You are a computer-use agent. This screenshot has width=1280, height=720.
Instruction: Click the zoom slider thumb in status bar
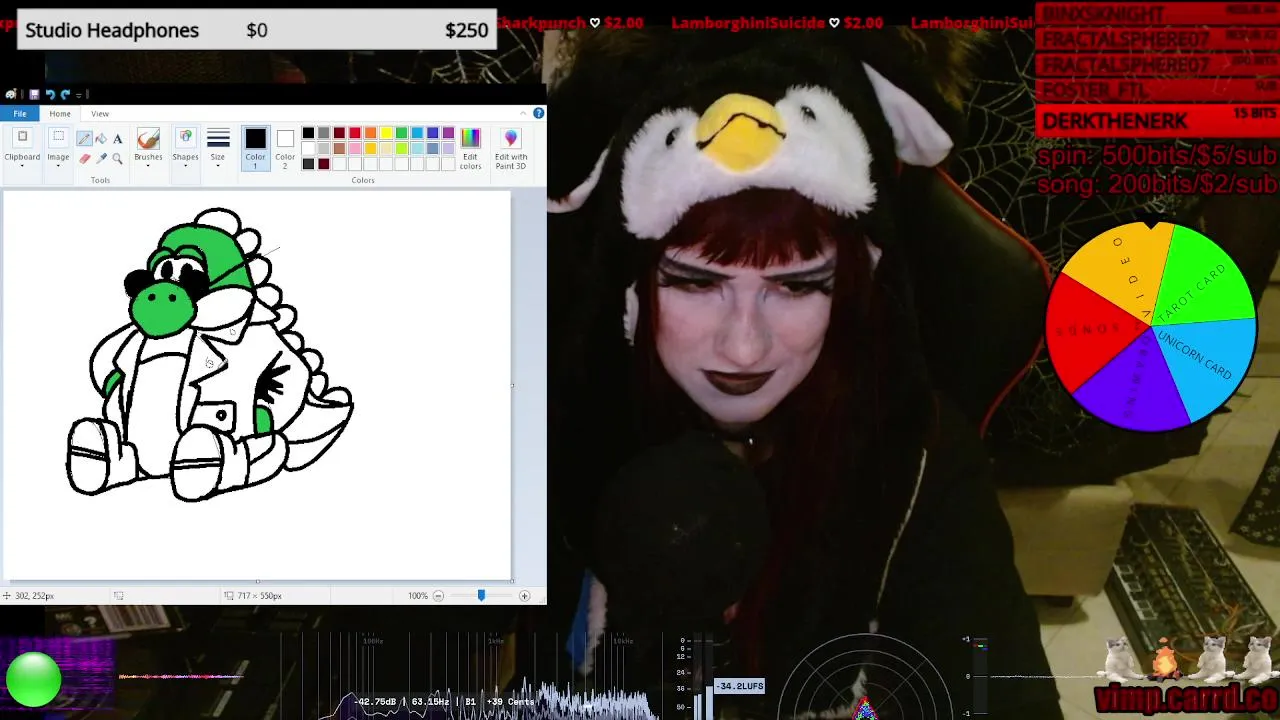481,596
